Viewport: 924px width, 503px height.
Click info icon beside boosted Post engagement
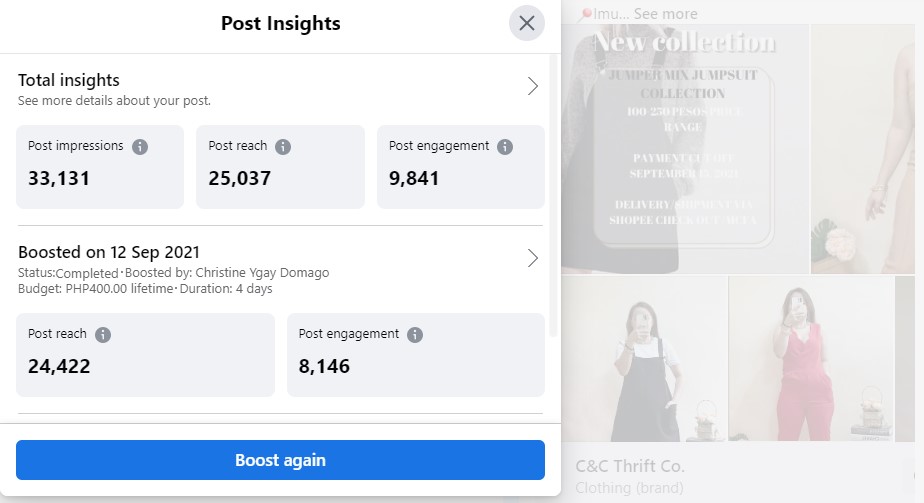point(415,335)
